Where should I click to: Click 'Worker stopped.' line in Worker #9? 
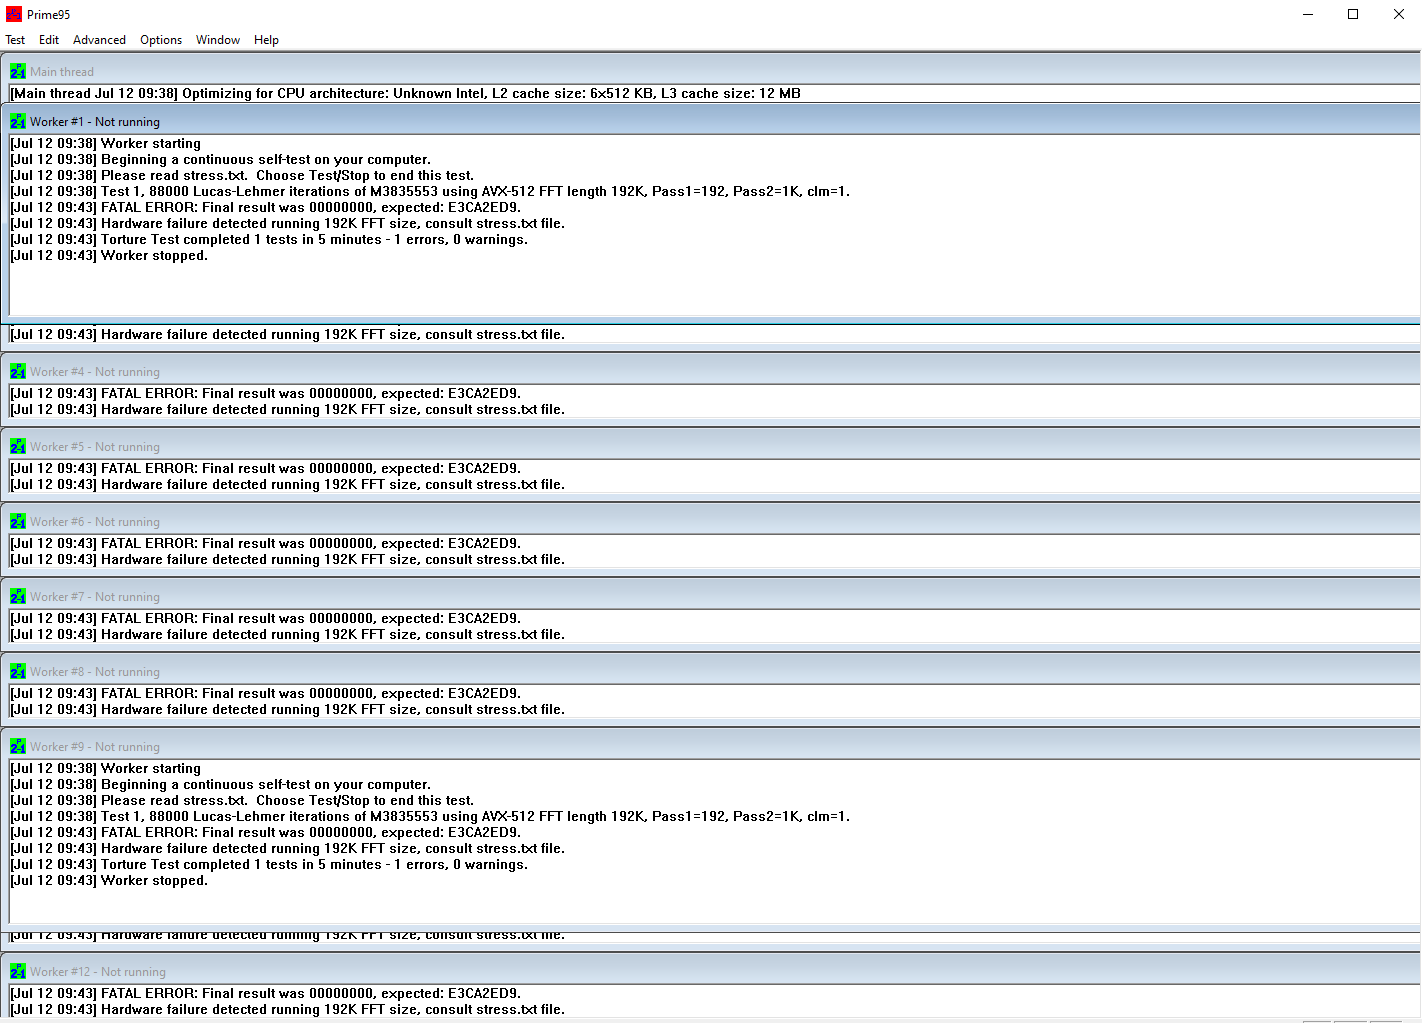[x=109, y=880]
